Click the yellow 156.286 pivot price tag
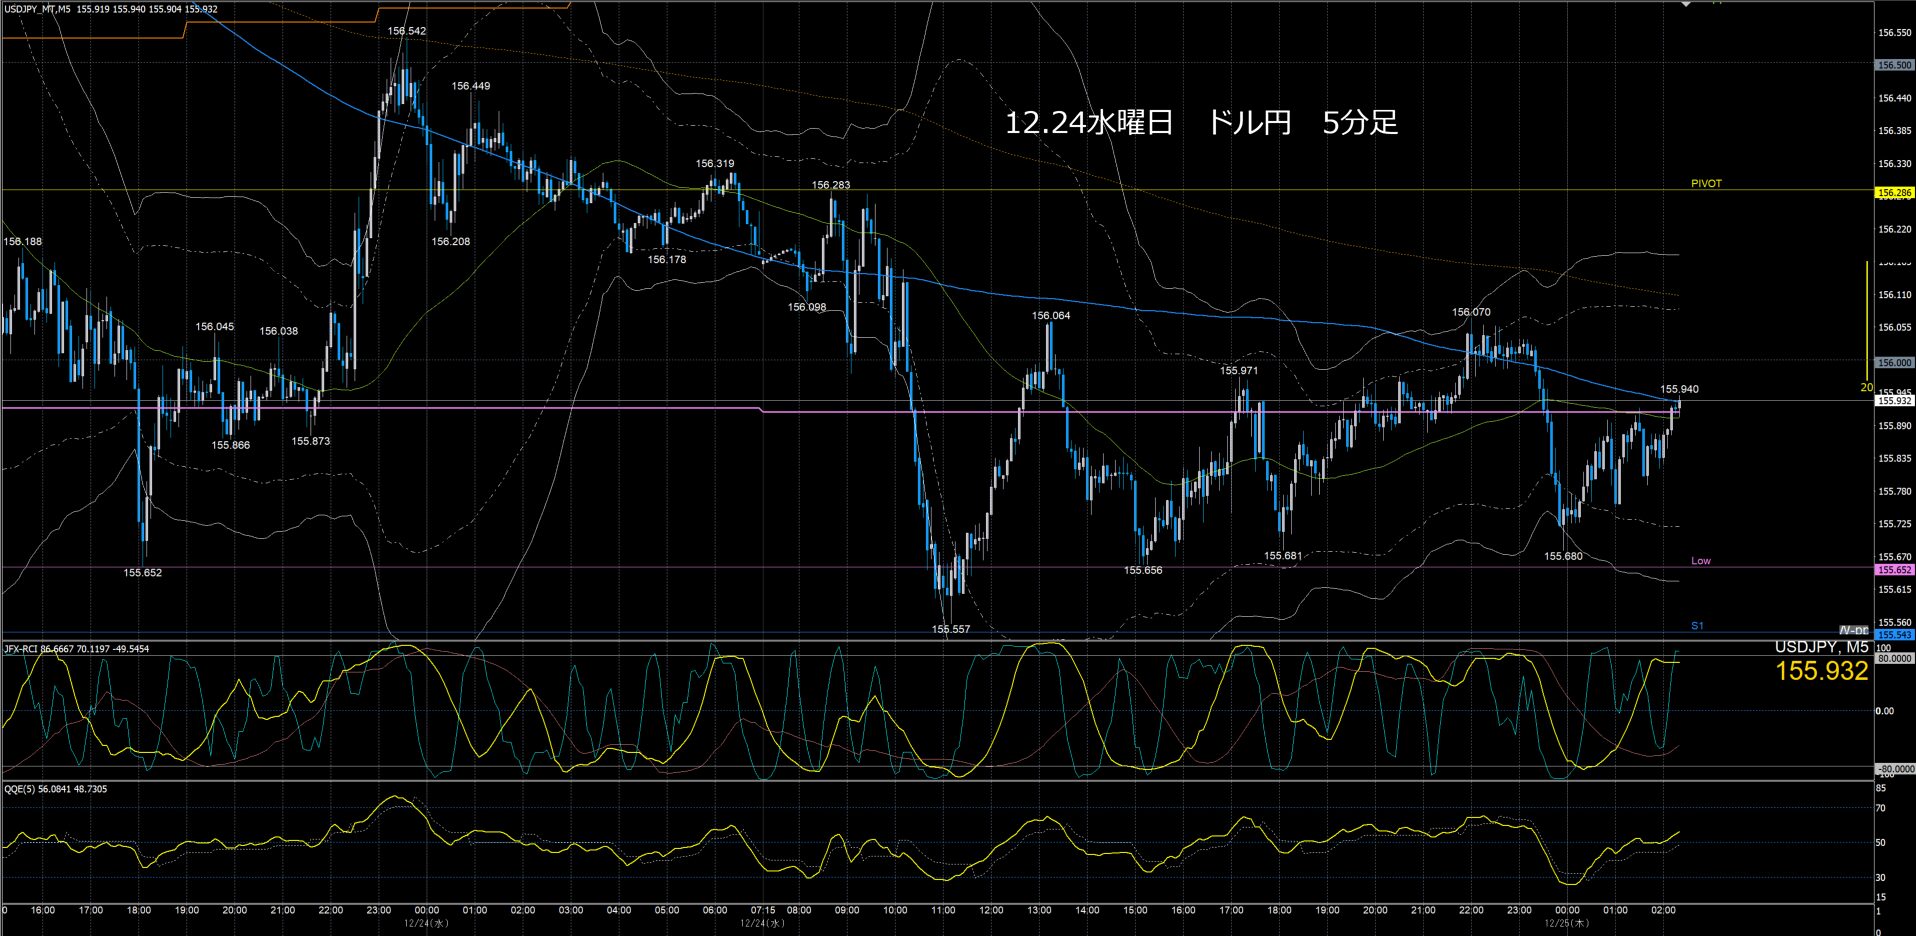This screenshot has width=1916, height=936. 1894,193
